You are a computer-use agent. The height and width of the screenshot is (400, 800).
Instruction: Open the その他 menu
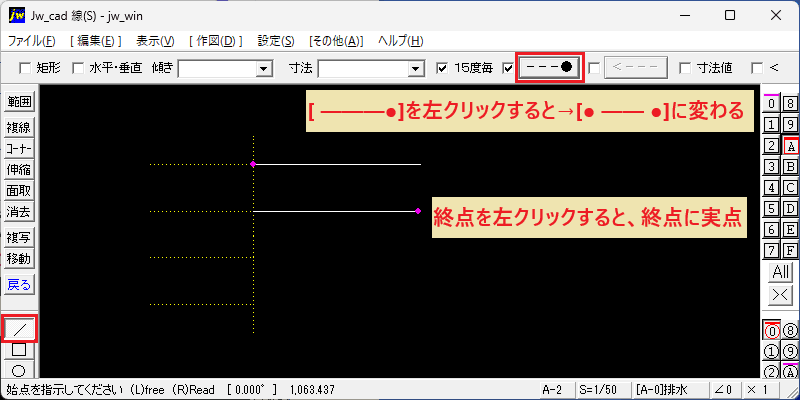[336, 41]
